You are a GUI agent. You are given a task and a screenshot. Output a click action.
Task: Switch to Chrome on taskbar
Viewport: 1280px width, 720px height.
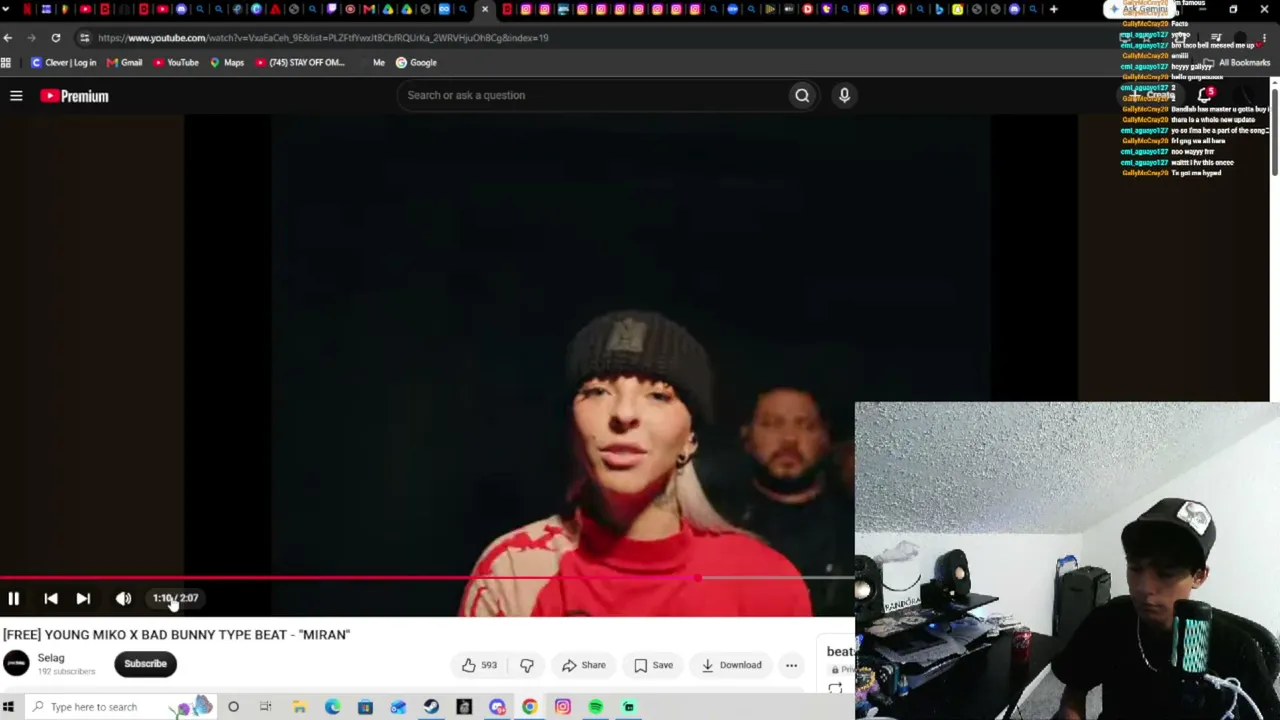[530, 707]
